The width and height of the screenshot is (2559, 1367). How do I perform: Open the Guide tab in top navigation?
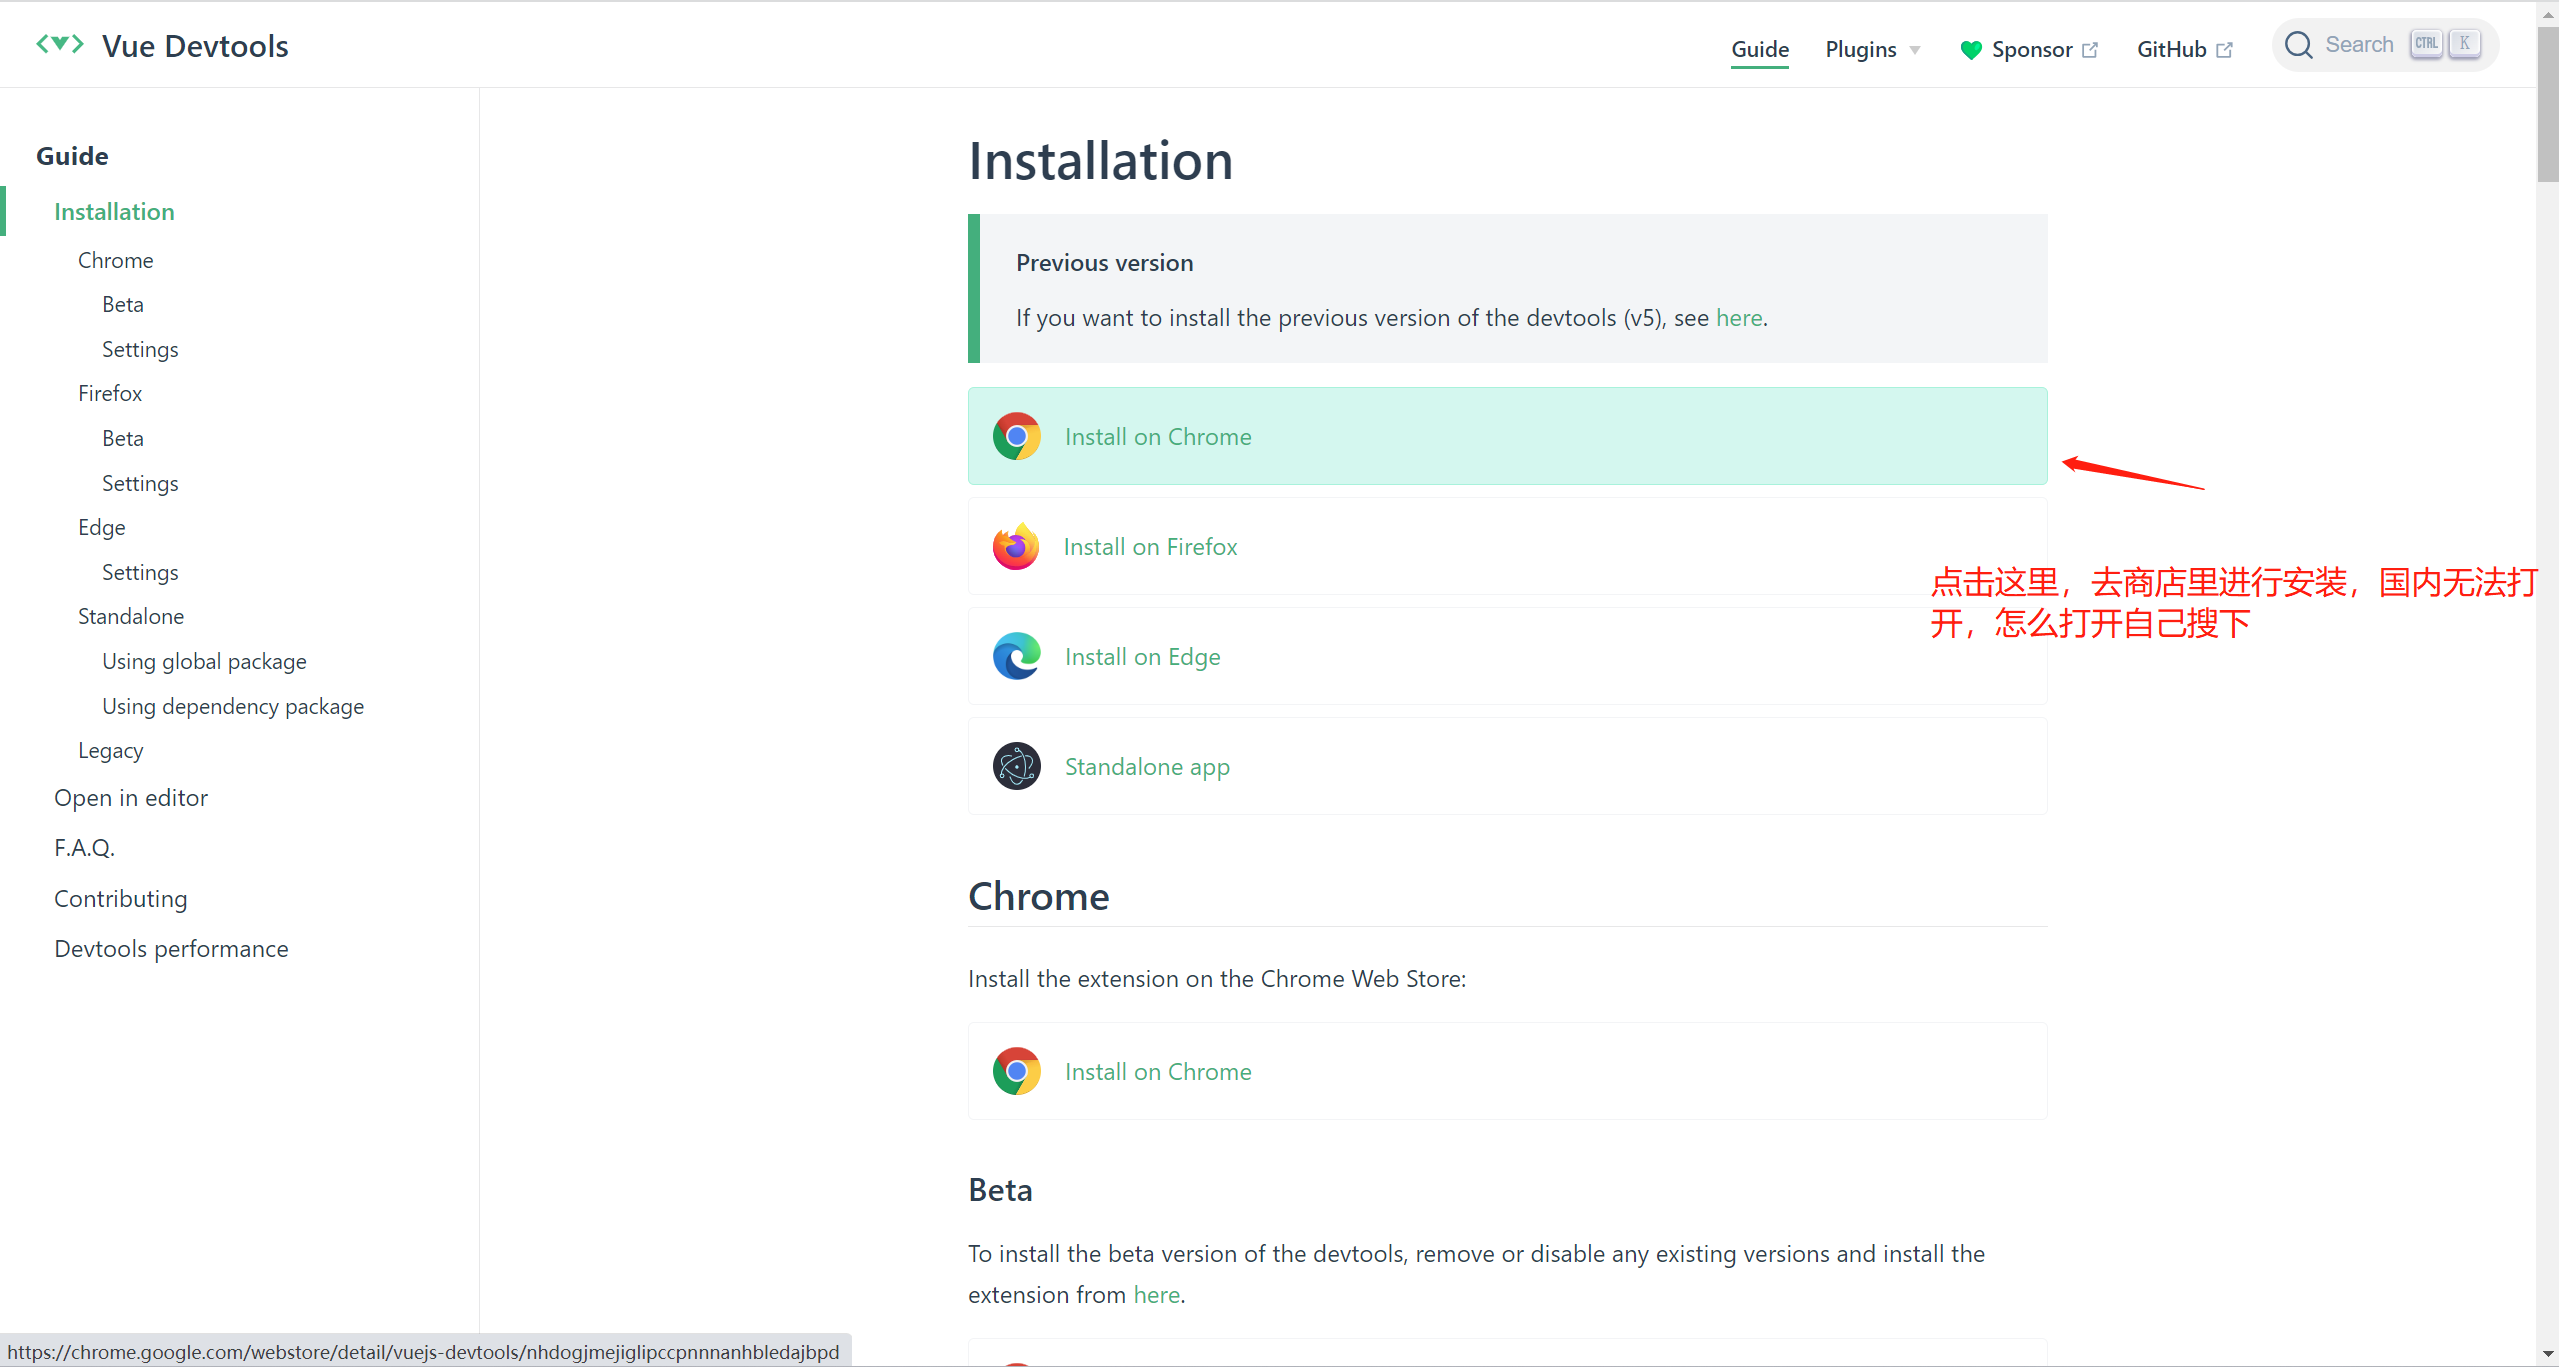click(1760, 49)
